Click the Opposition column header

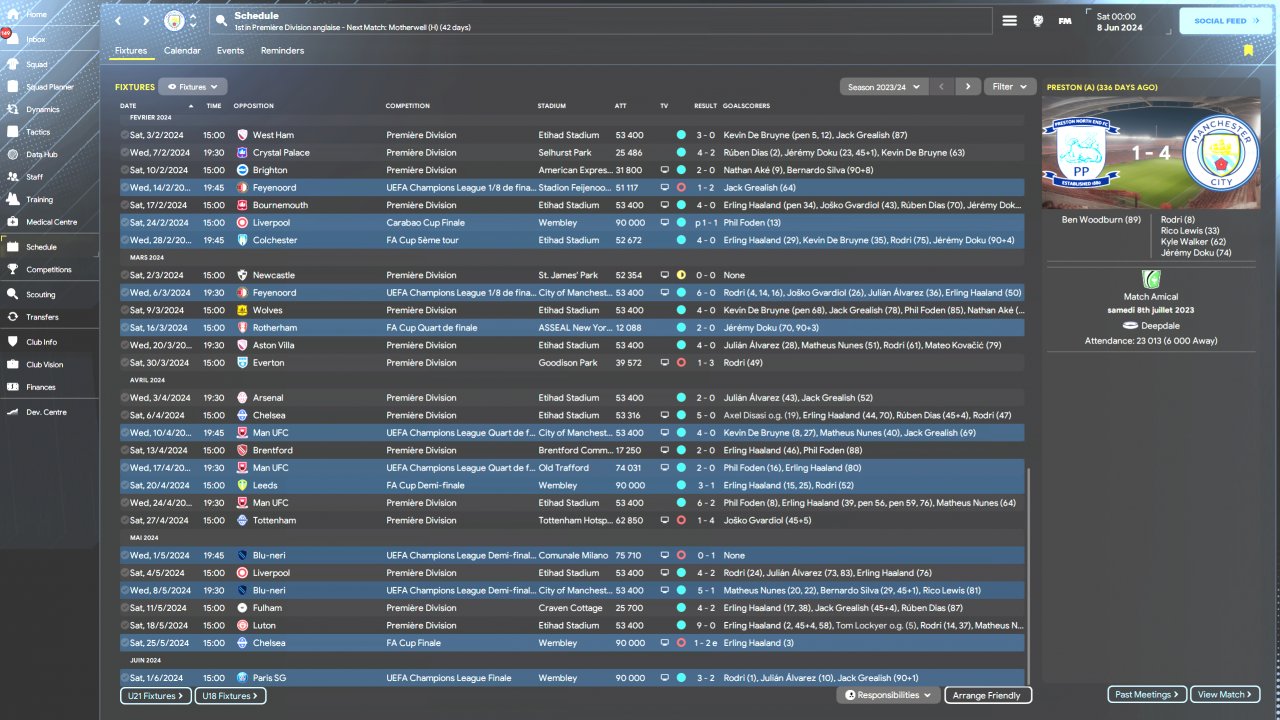tap(253, 106)
